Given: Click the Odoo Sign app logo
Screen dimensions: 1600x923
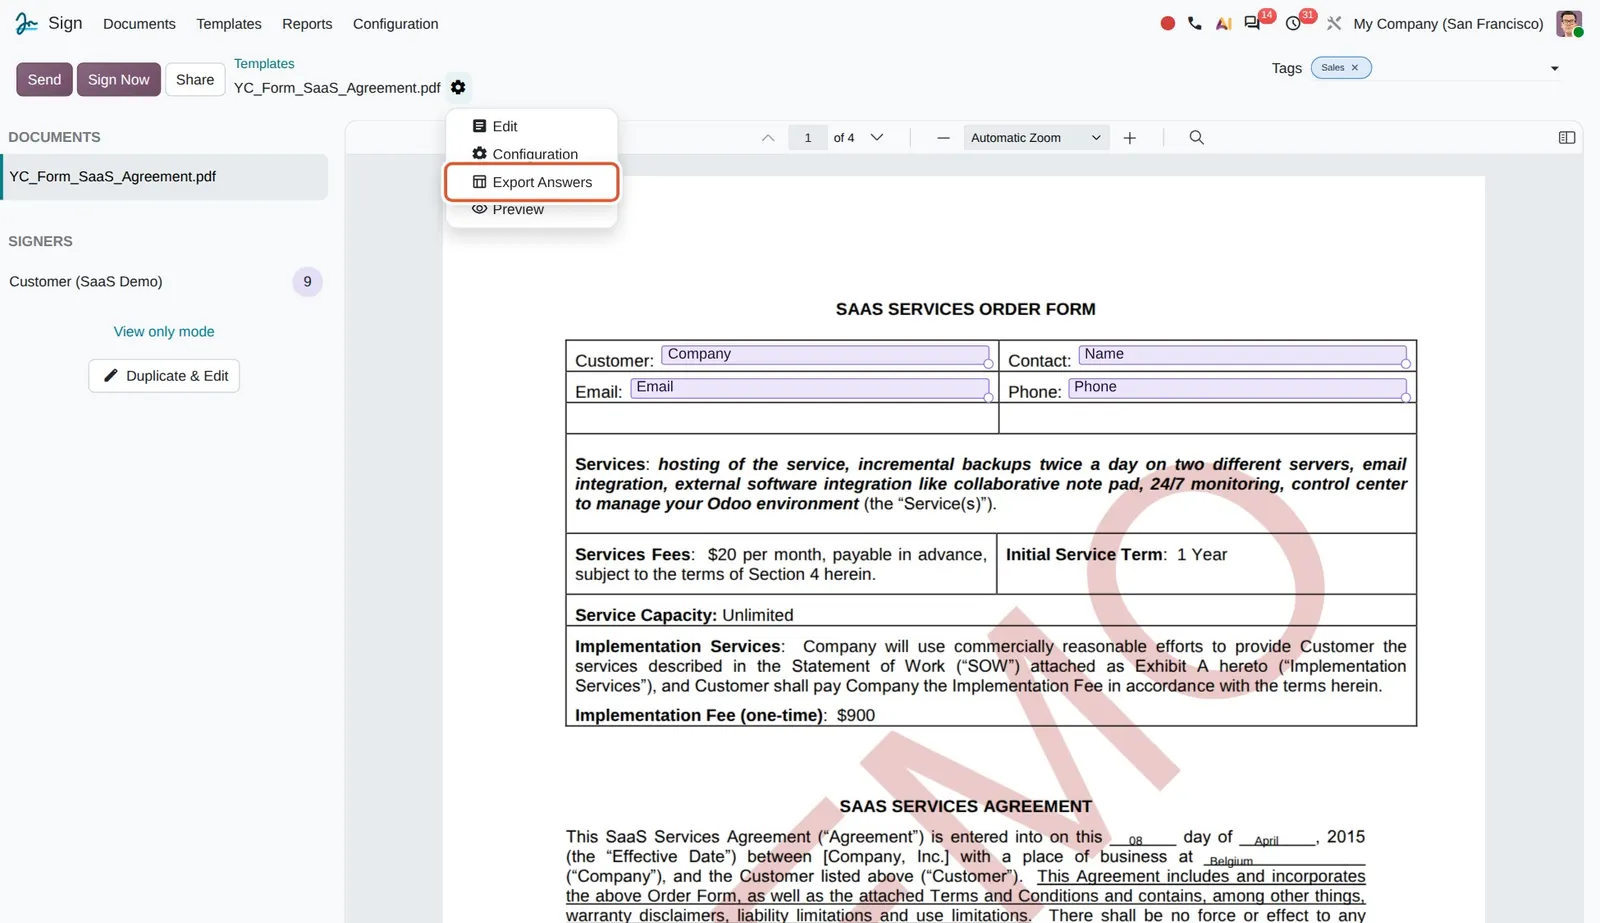Looking at the screenshot, I should coord(26,23).
